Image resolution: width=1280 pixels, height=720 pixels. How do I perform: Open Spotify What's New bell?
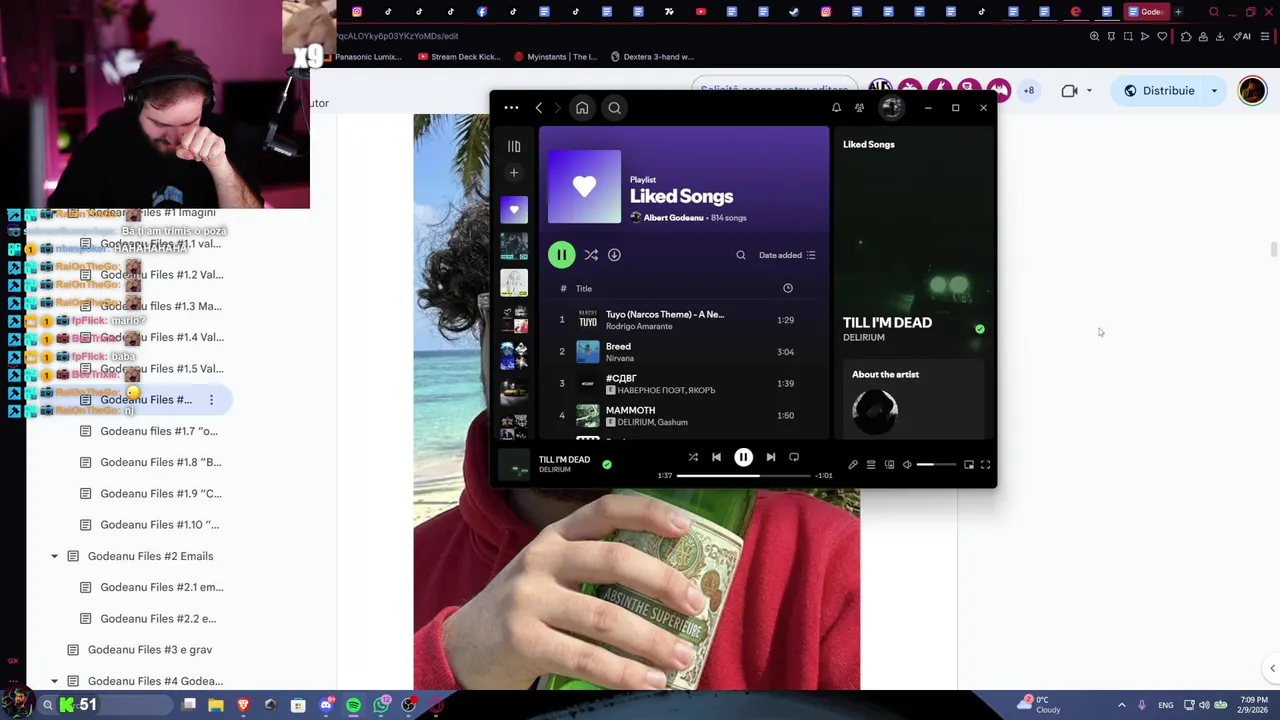836,108
